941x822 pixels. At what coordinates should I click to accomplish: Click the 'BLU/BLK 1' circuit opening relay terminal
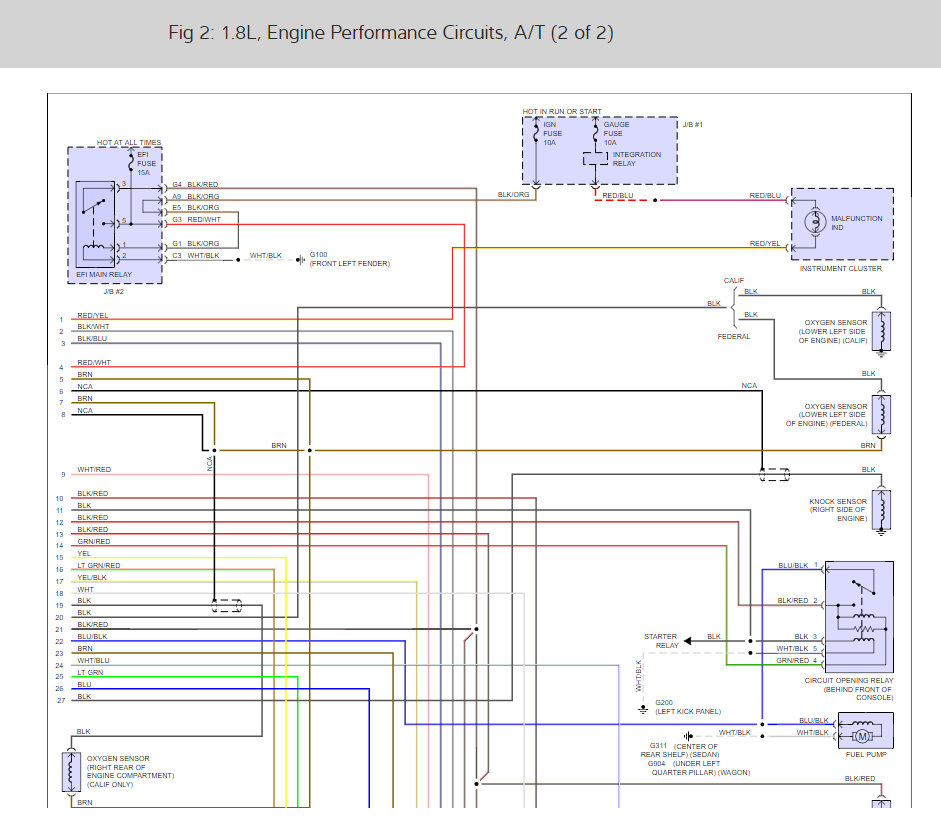(798, 566)
